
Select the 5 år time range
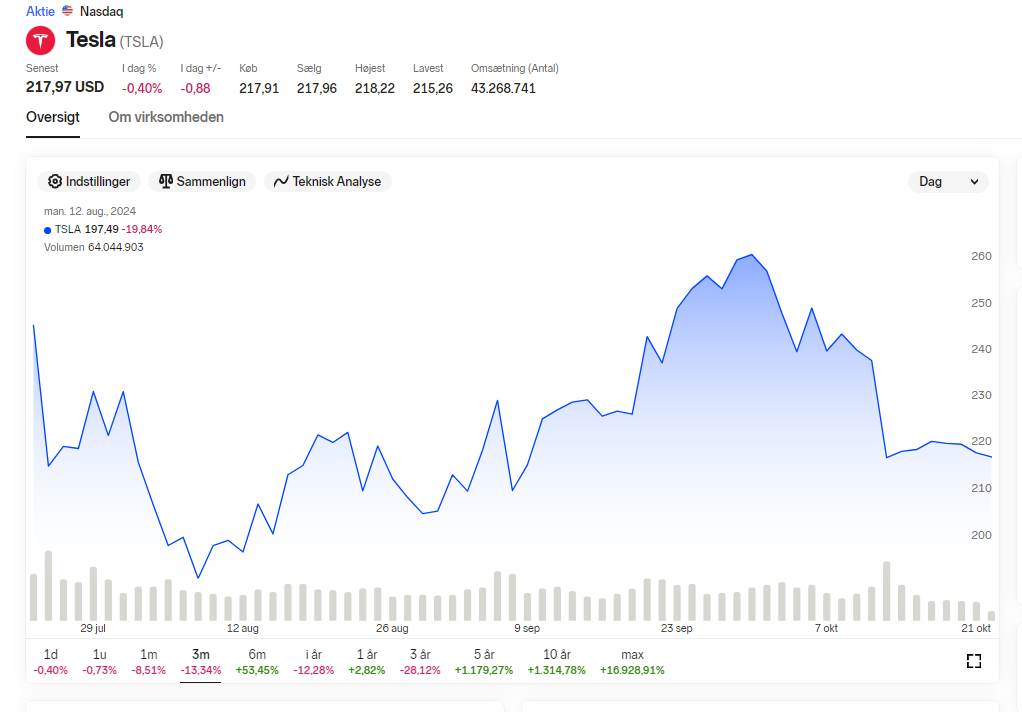tap(484, 662)
